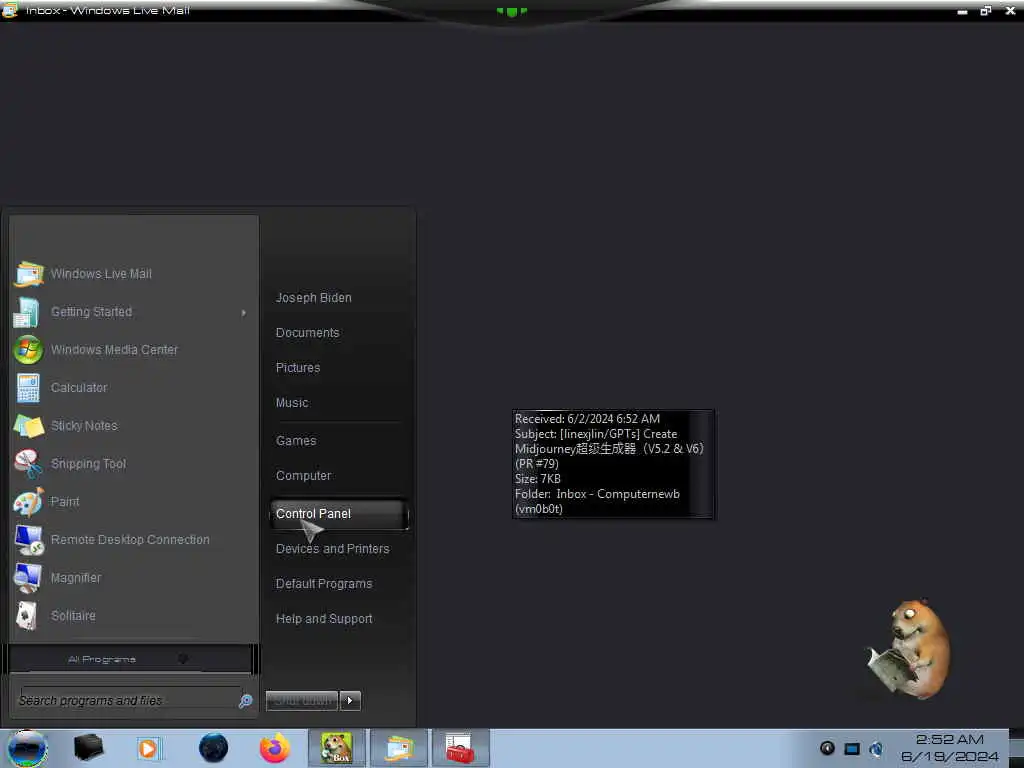Image resolution: width=1024 pixels, height=768 pixels.
Task: Expand shutdown options arrow button
Action: click(350, 701)
